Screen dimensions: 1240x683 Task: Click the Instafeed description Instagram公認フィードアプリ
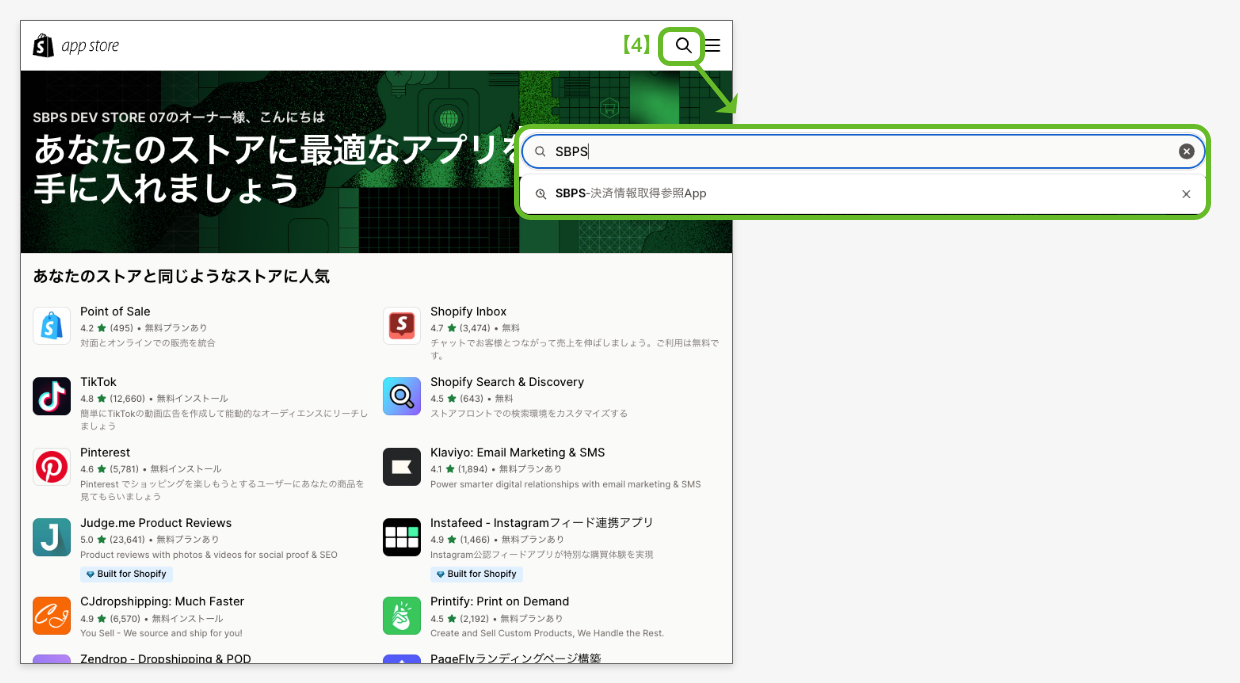click(541, 555)
